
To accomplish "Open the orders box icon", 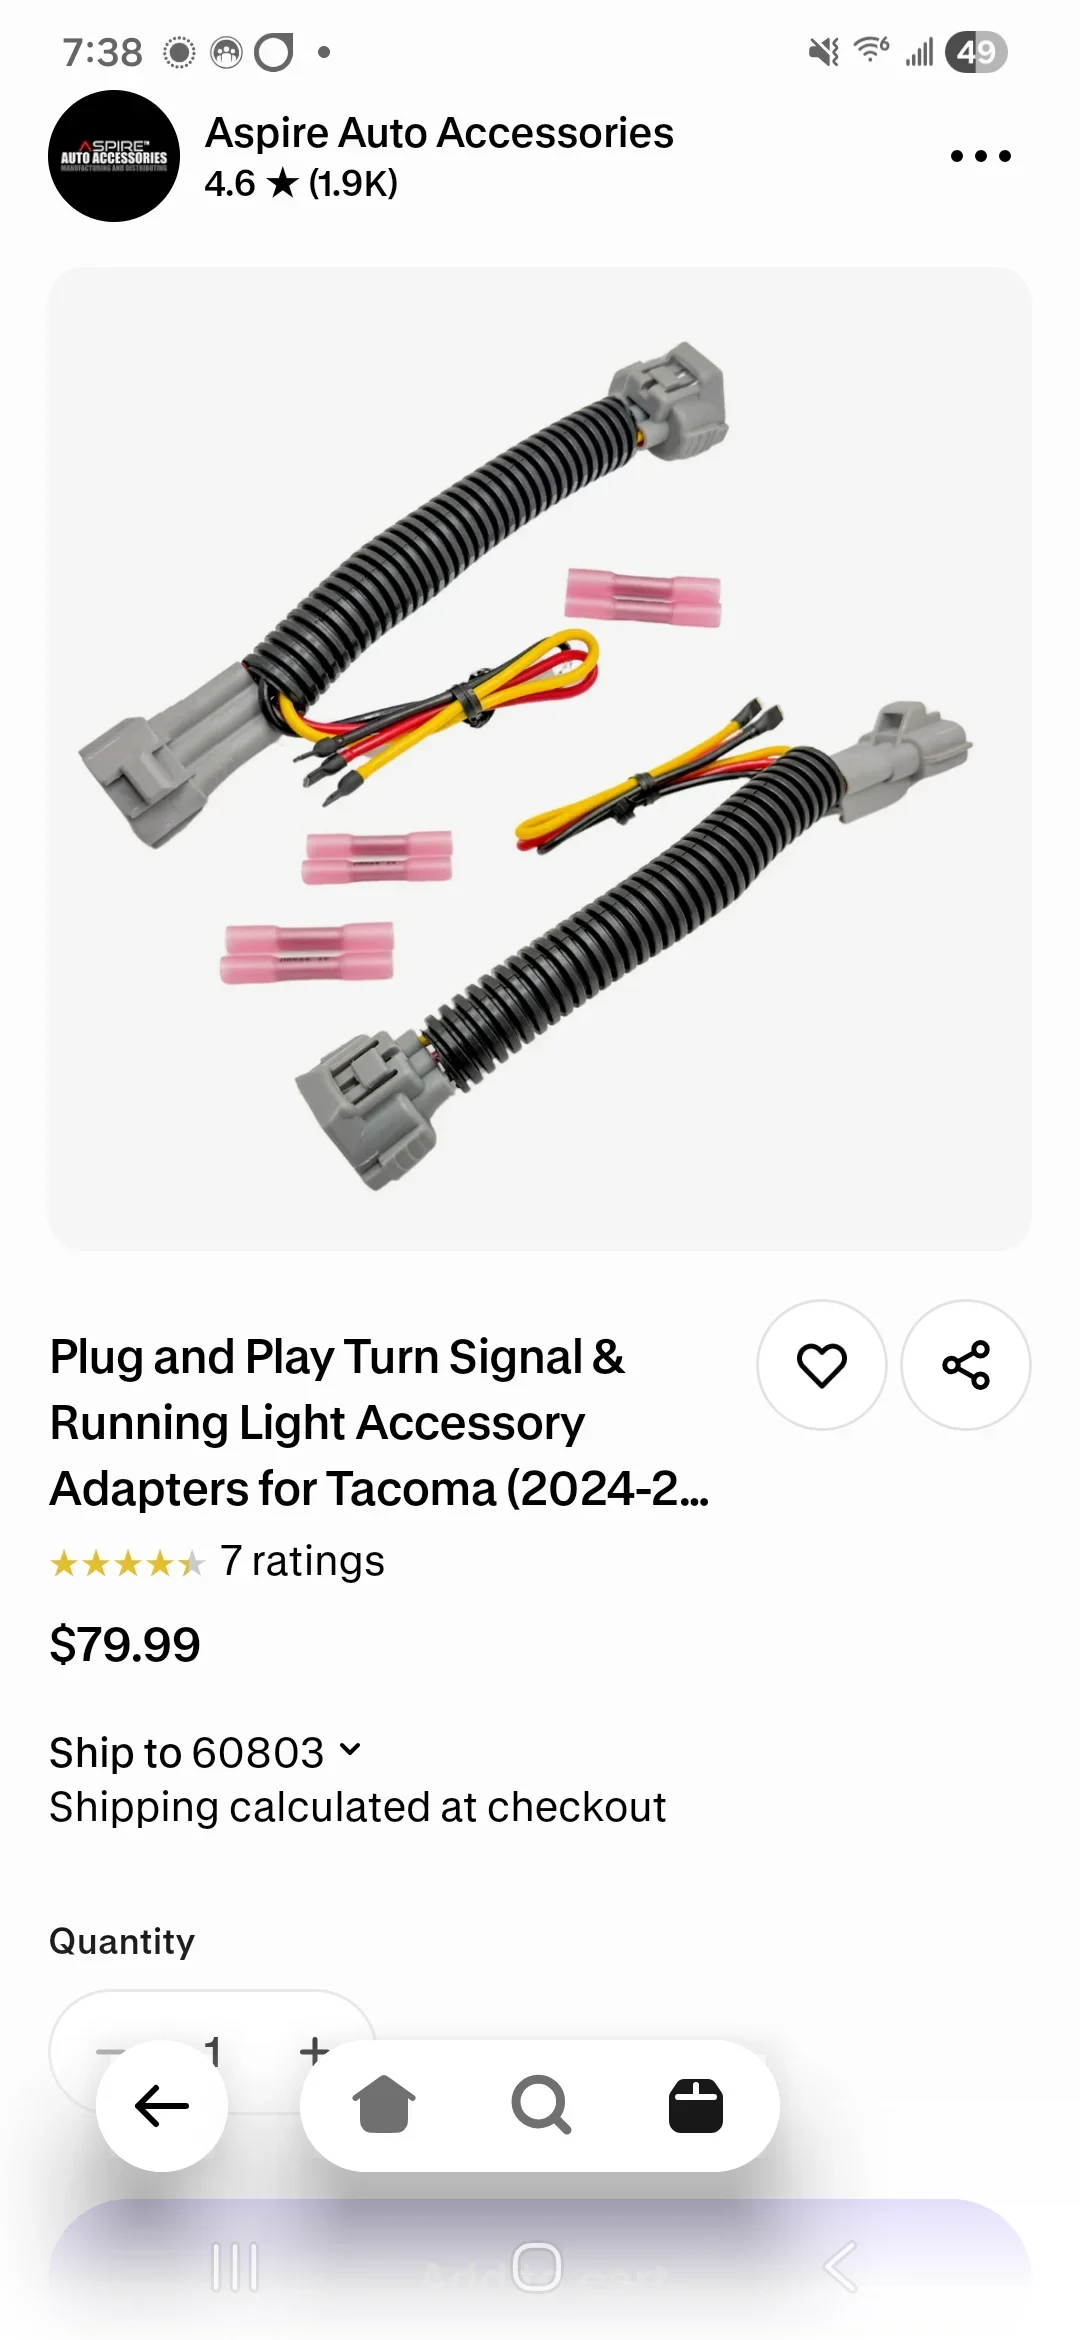I will coord(696,2105).
